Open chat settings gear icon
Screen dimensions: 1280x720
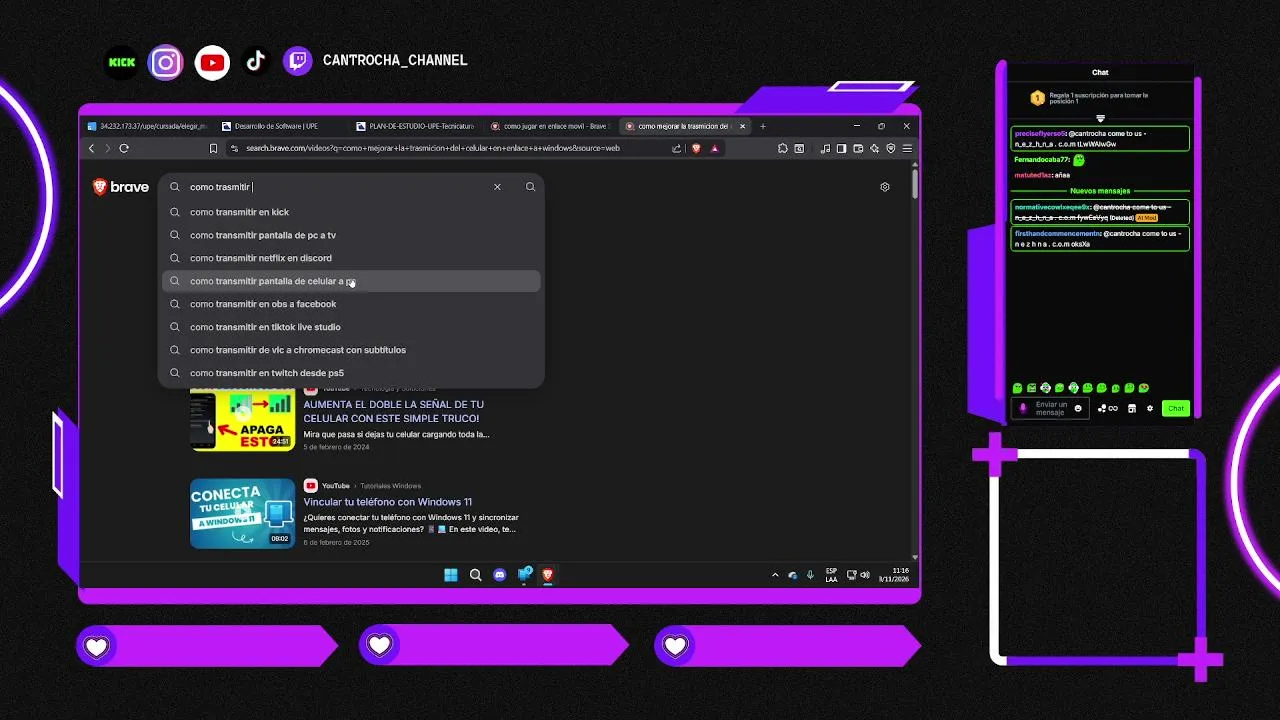click(1150, 408)
